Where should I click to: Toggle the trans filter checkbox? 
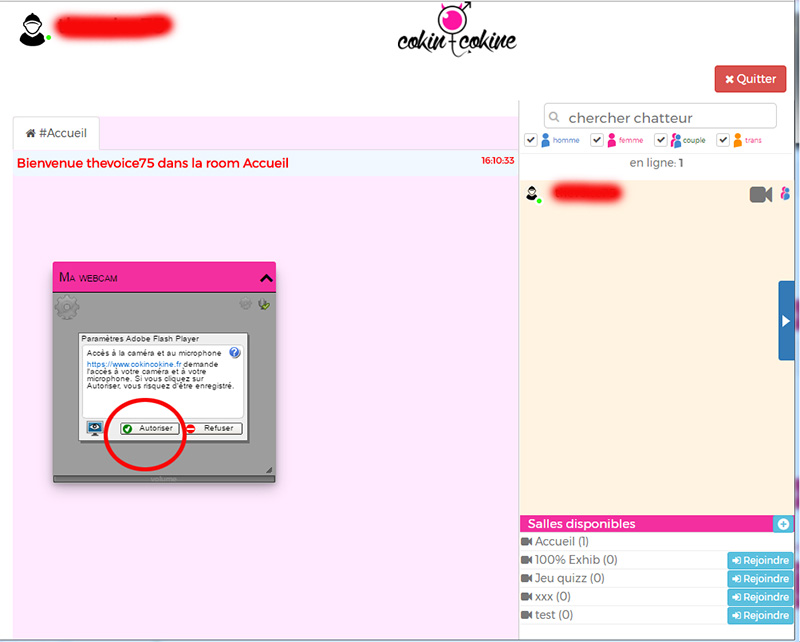[x=723, y=140]
